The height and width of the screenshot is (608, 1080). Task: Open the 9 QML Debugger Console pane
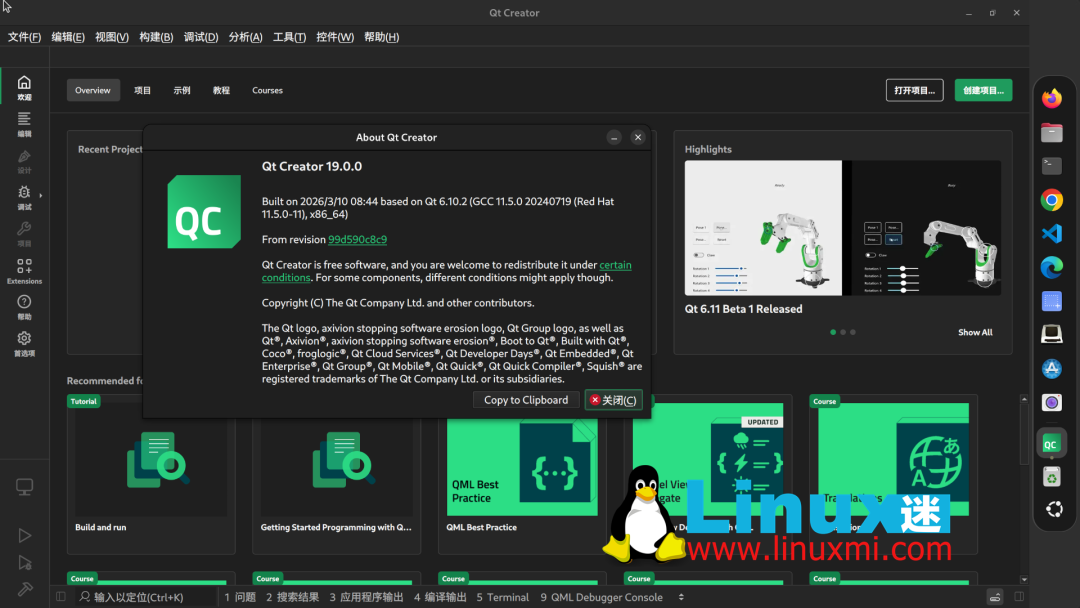(x=601, y=597)
